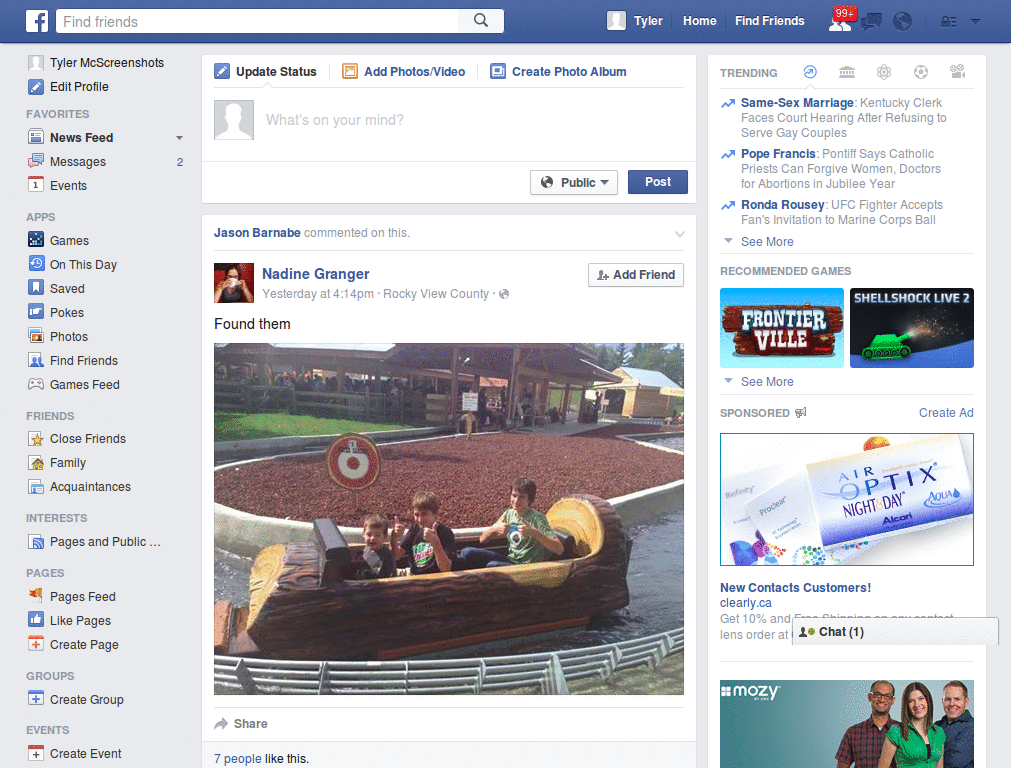The height and width of the screenshot is (768, 1024).
Task: Click the Create Group plus icon
Action: (x=36, y=699)
